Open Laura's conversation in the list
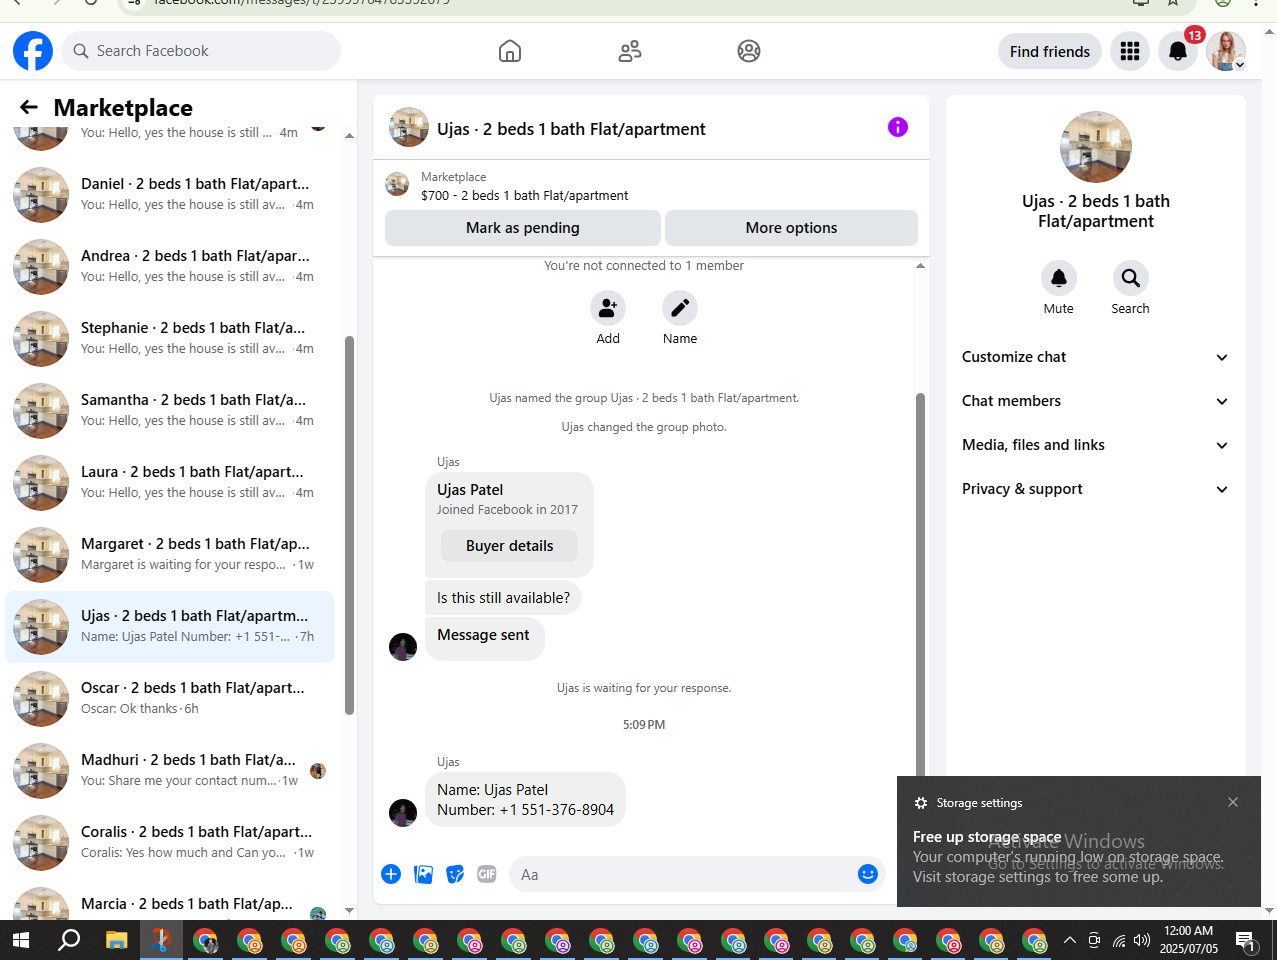1277x960 pixels. point(170,482)
